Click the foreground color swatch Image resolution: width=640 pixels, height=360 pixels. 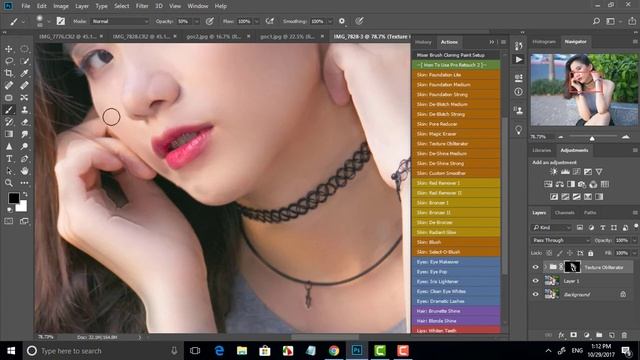point(13,198)
